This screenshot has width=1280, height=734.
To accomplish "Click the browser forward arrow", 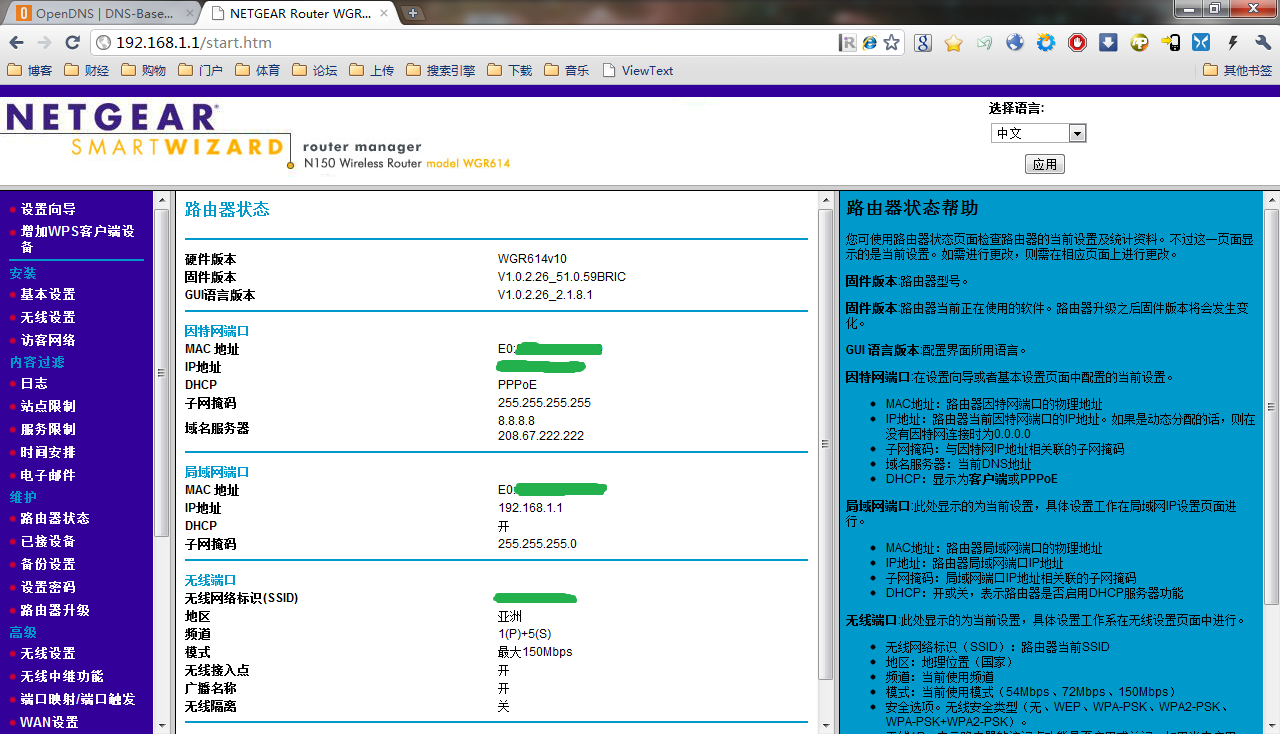I will [44, 43].
